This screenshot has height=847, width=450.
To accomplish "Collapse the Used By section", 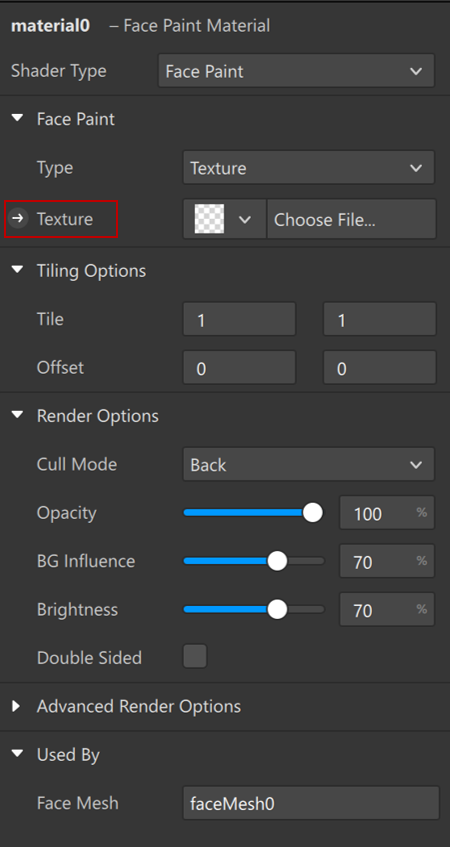I will [x=18, y=753].
